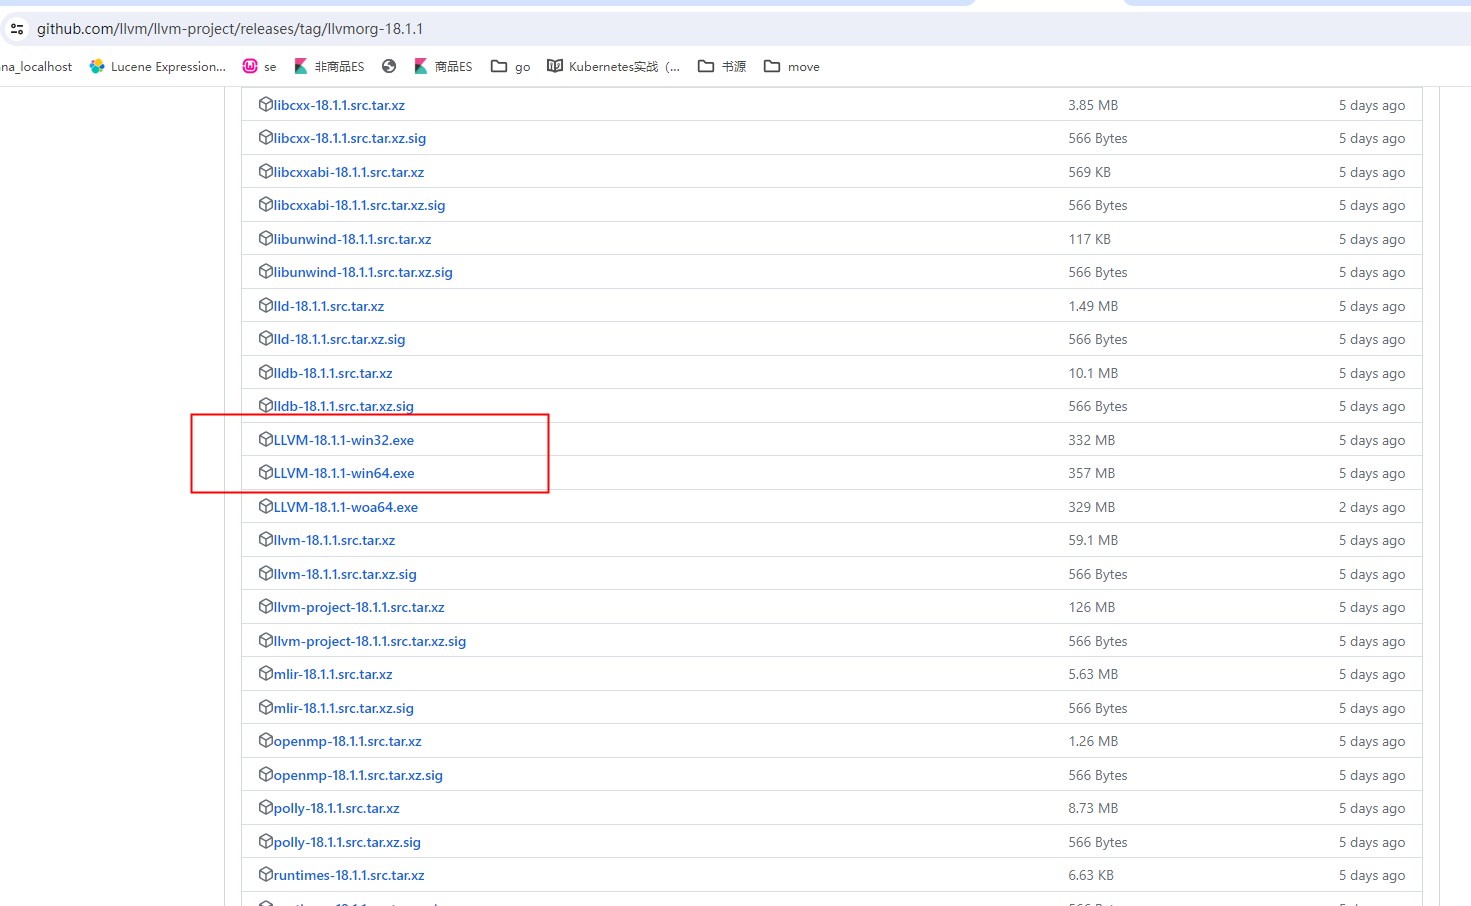Open the na_localhost bookmark

[36, 66]
